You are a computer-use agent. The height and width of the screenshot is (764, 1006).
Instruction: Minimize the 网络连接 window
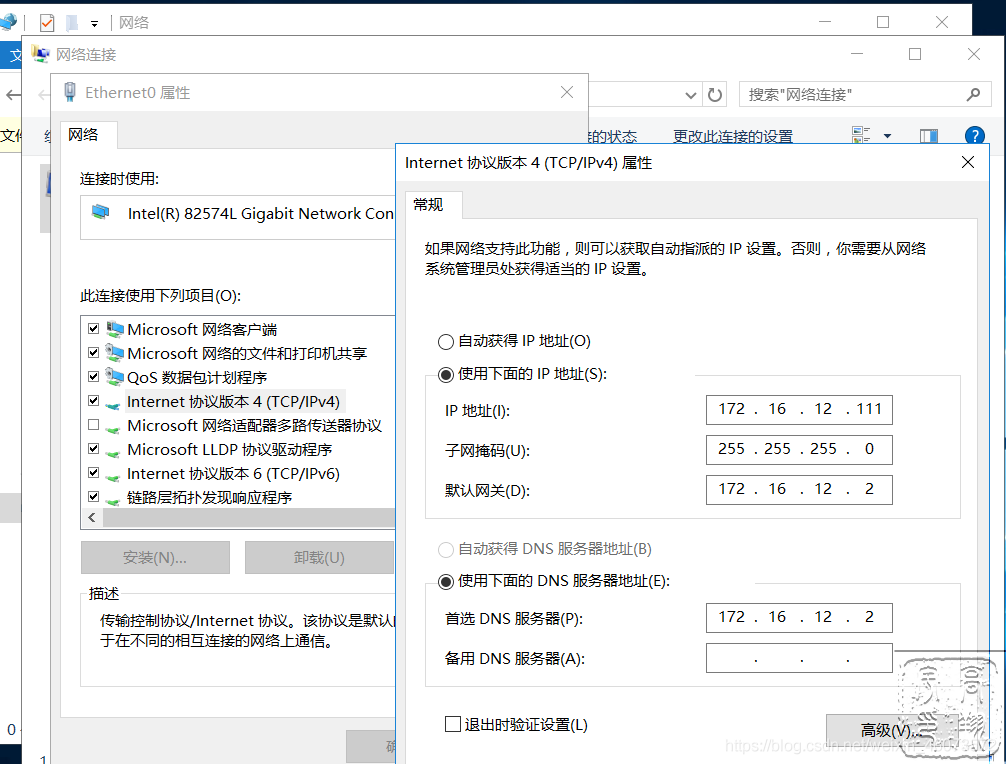pos(857,55)
